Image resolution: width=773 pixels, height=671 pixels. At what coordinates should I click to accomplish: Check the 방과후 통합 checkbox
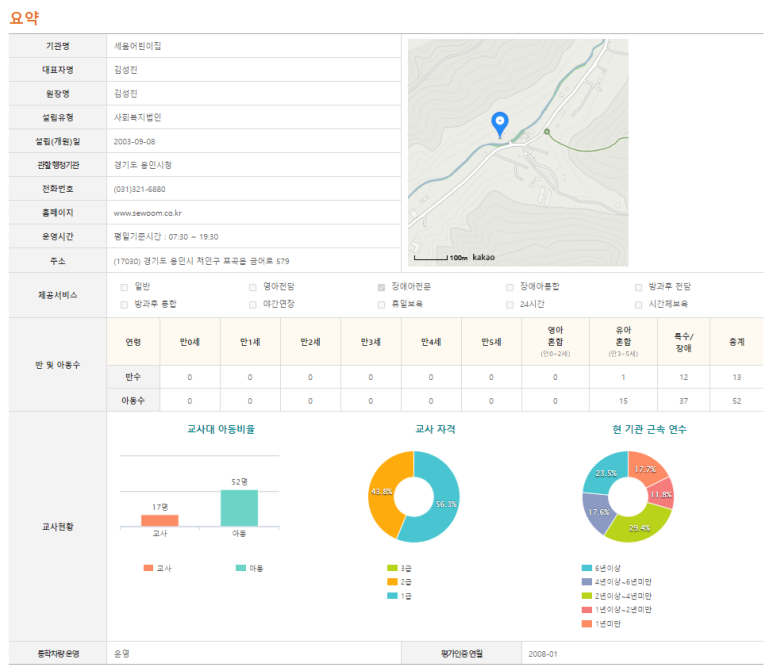[124, 305]
